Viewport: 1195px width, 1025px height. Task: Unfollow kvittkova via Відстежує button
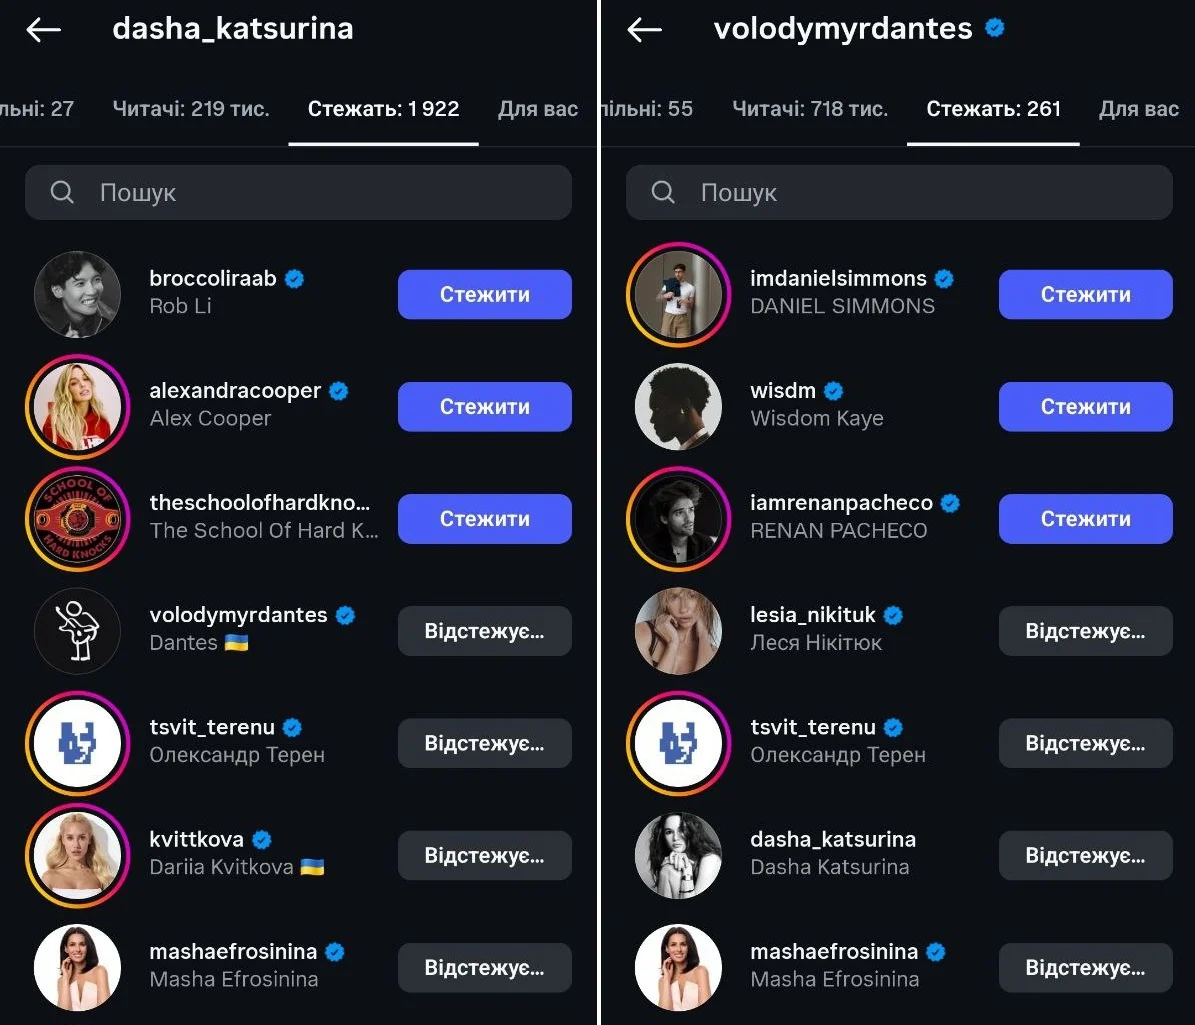pyautogui.click(x=484, y=855)
